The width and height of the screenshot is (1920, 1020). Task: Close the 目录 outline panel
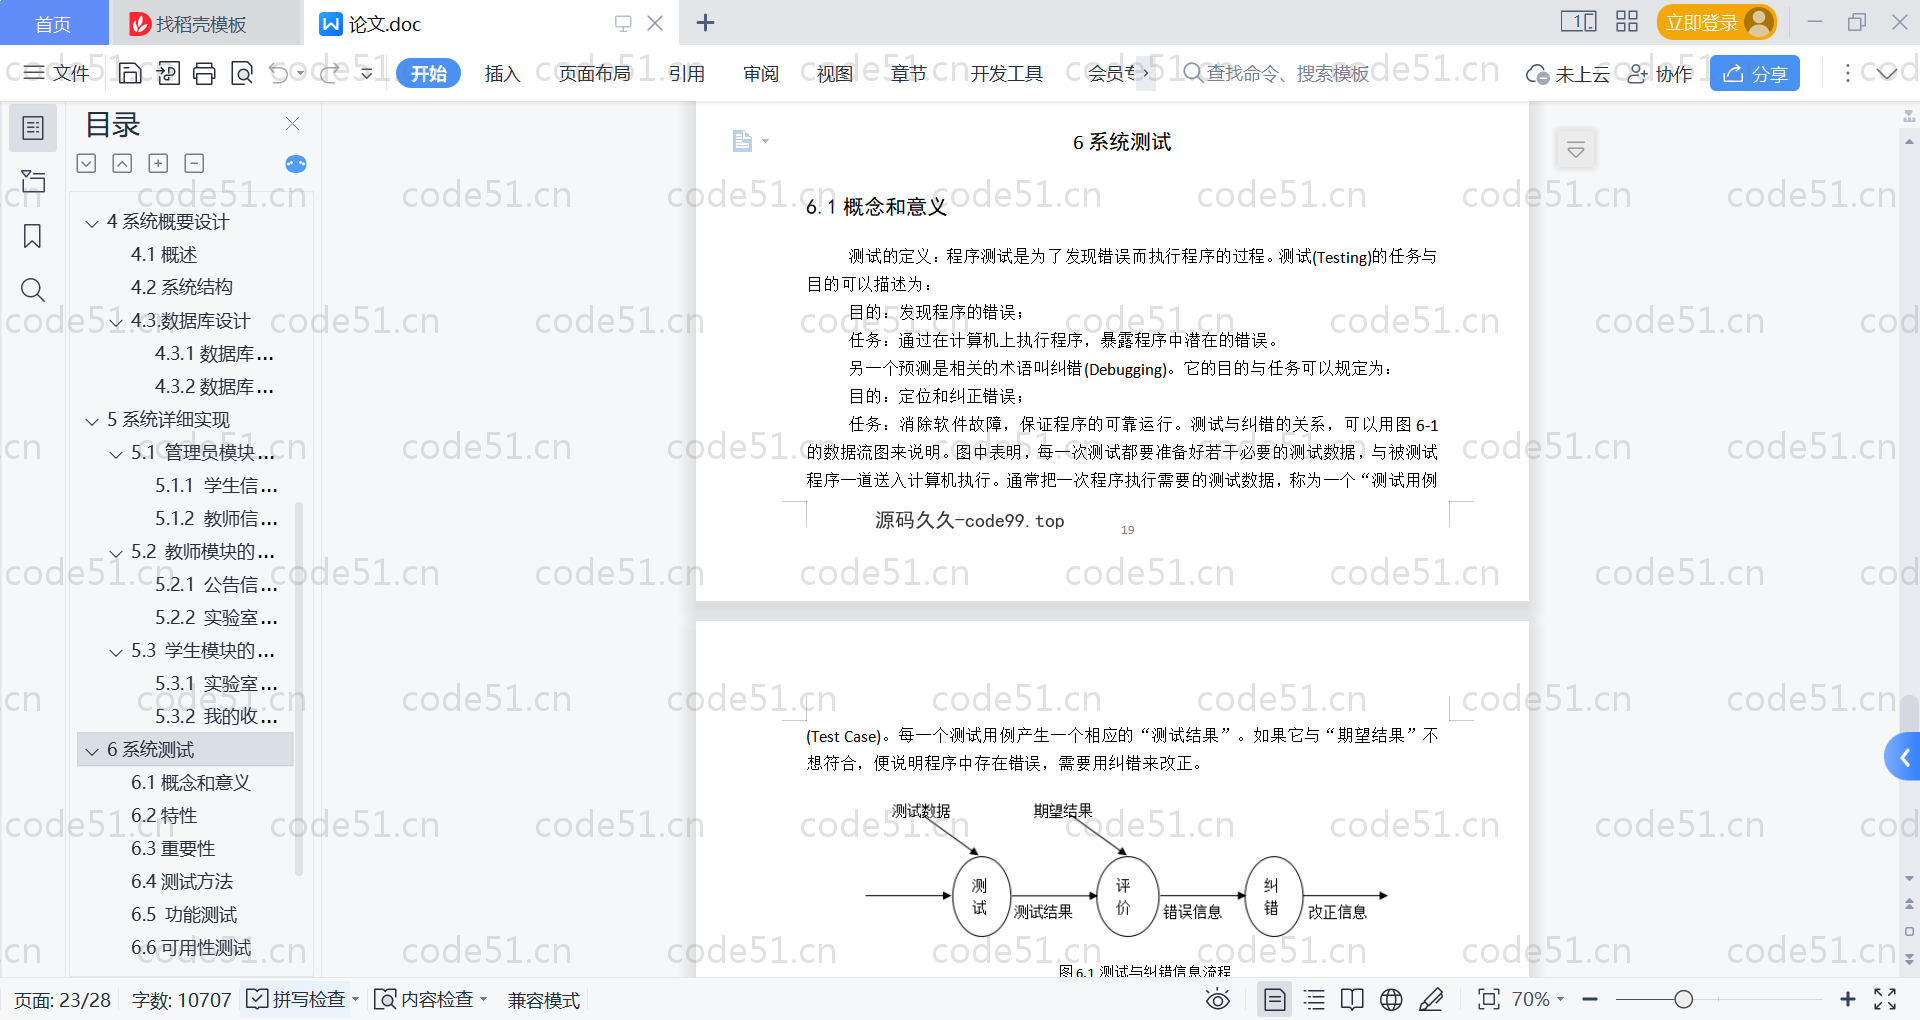(293, 123)
